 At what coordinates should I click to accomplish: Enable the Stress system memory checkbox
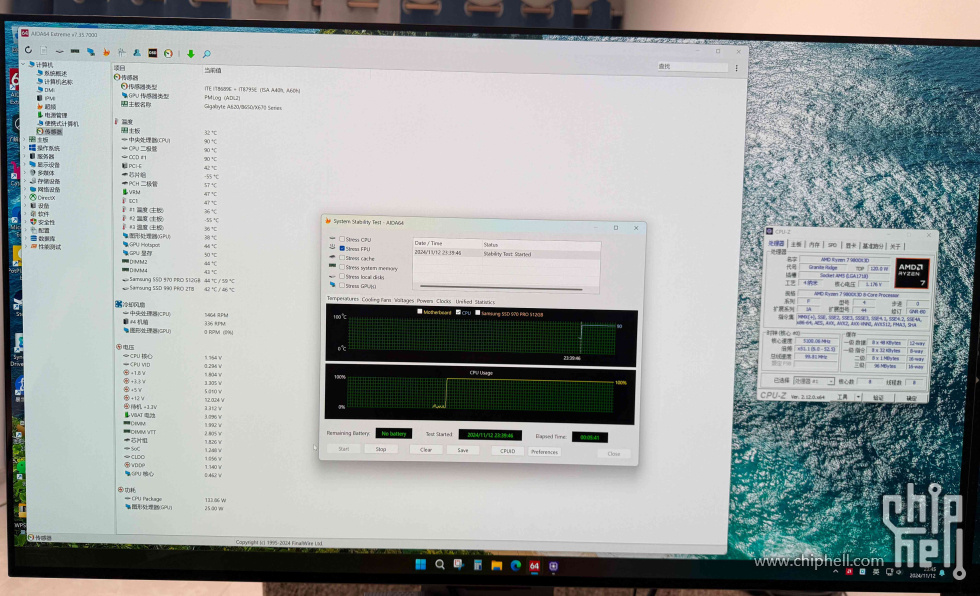[x=342, y=267]
